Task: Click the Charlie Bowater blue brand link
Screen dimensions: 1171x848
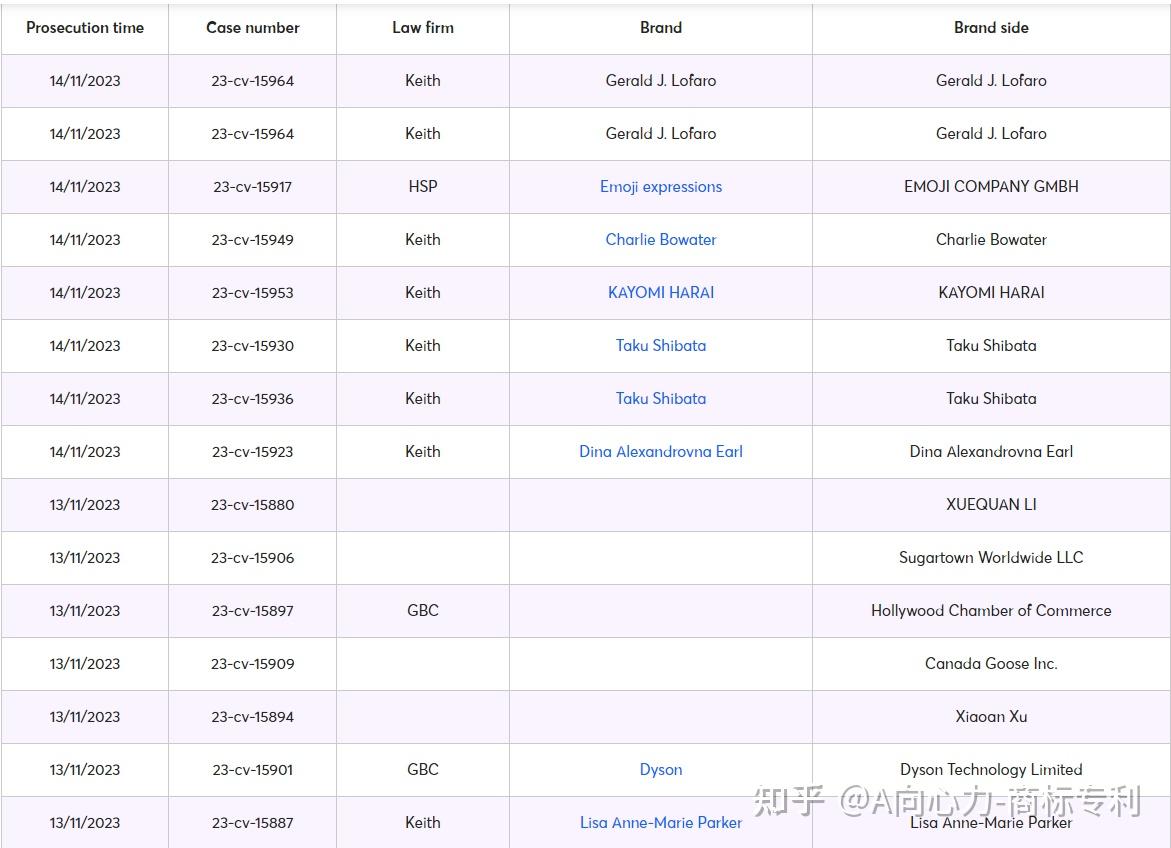Action: 661,240
